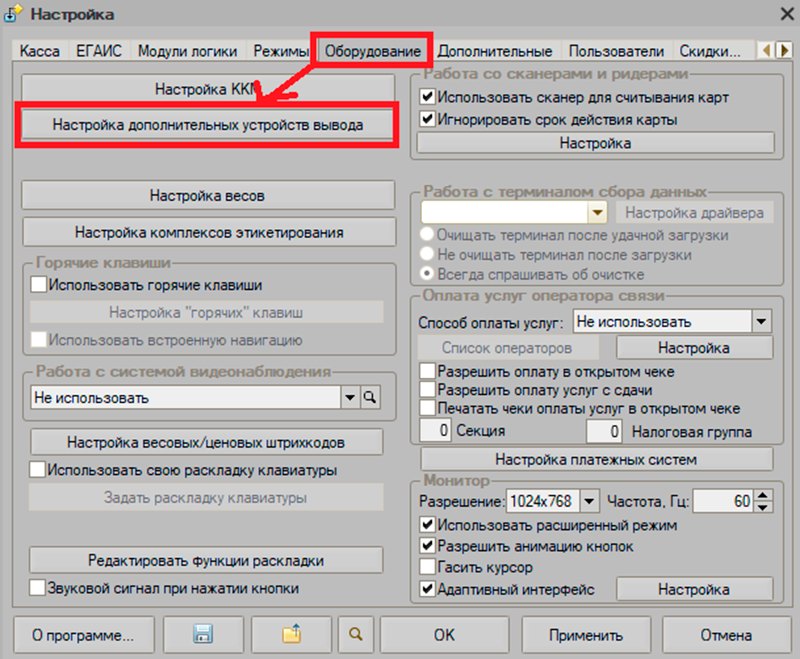800x659 pixels.
Task: Open the monitor Разрешение dropdown
Action: (x=589, y=501)
